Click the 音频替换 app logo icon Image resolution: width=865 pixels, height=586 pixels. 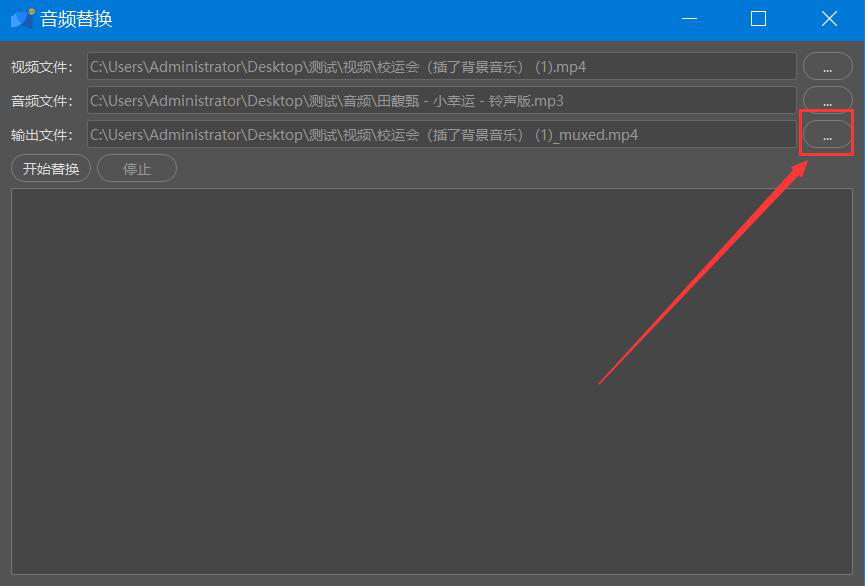(23, 19)
